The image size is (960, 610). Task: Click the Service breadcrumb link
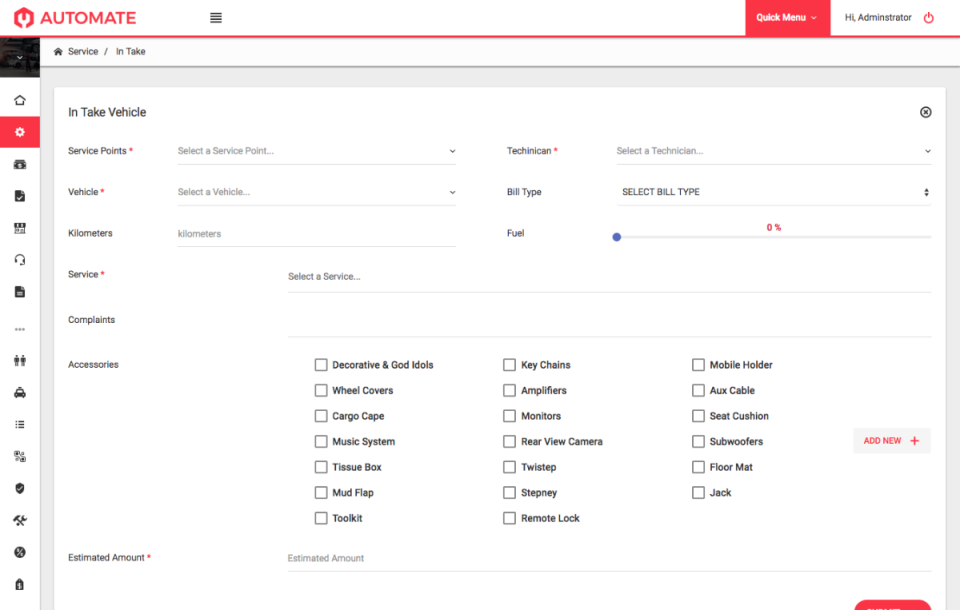(x=81, y=51)
